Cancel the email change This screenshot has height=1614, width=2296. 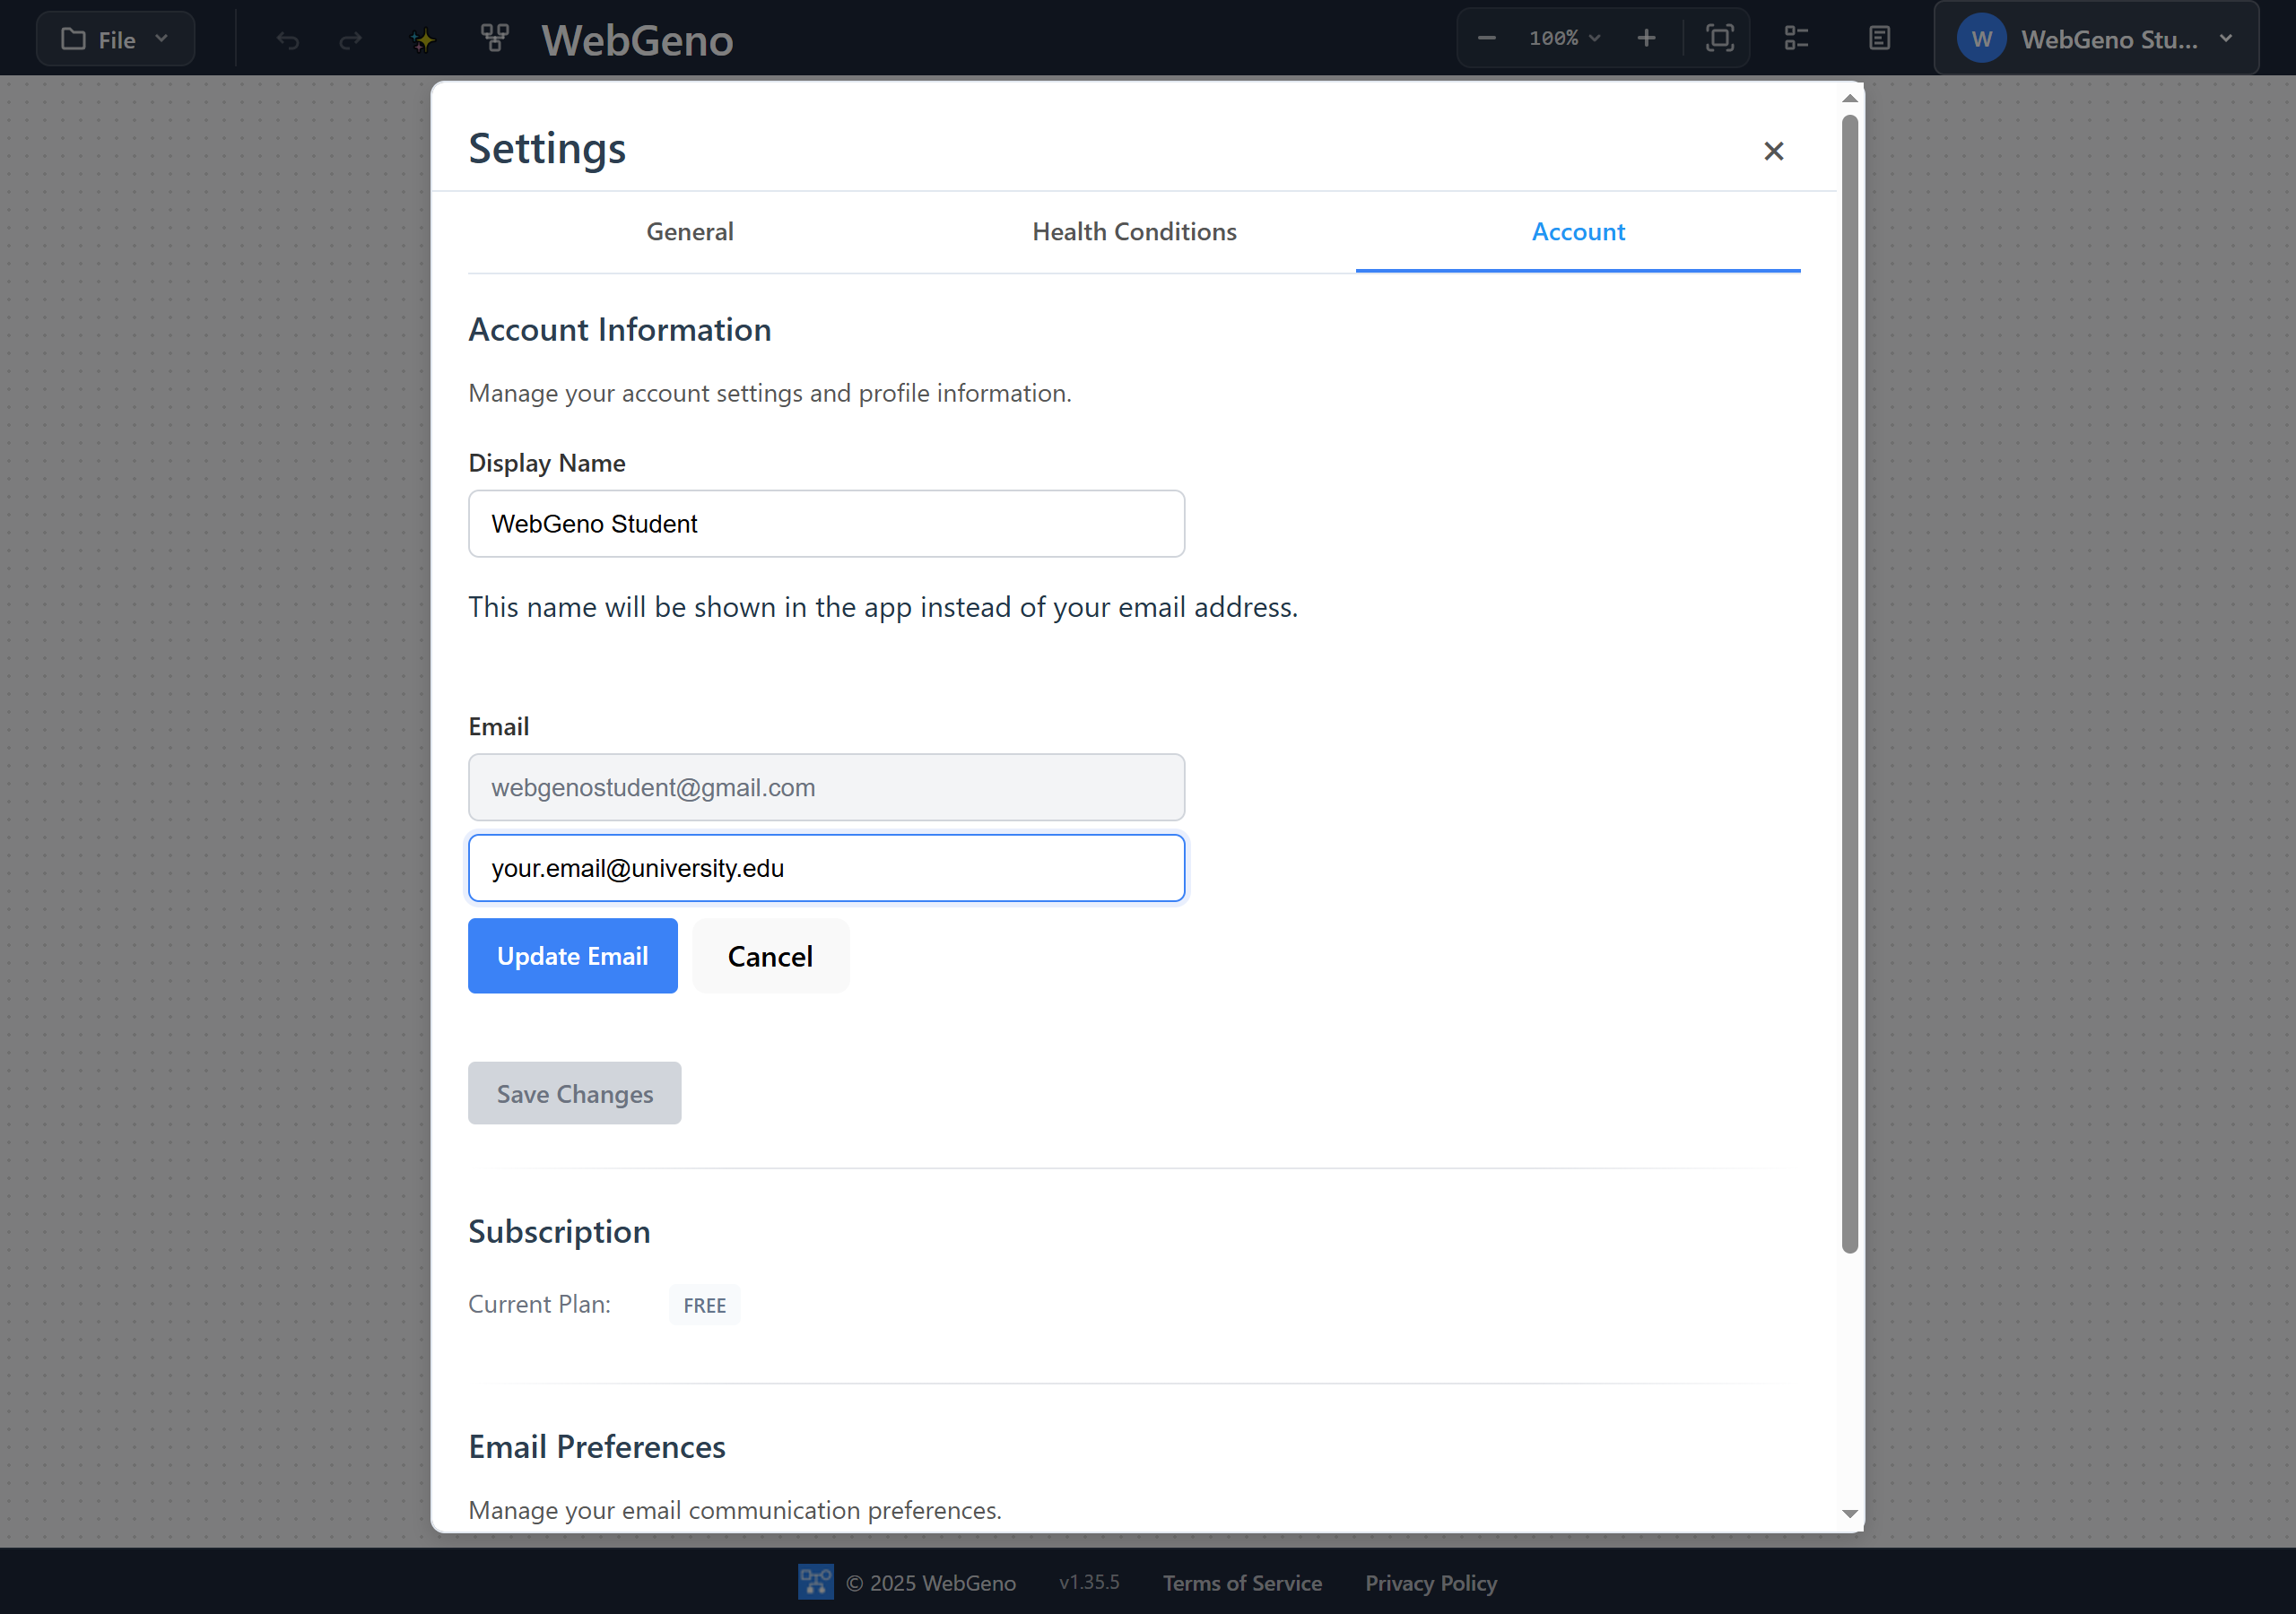click(x=770, y=956)
